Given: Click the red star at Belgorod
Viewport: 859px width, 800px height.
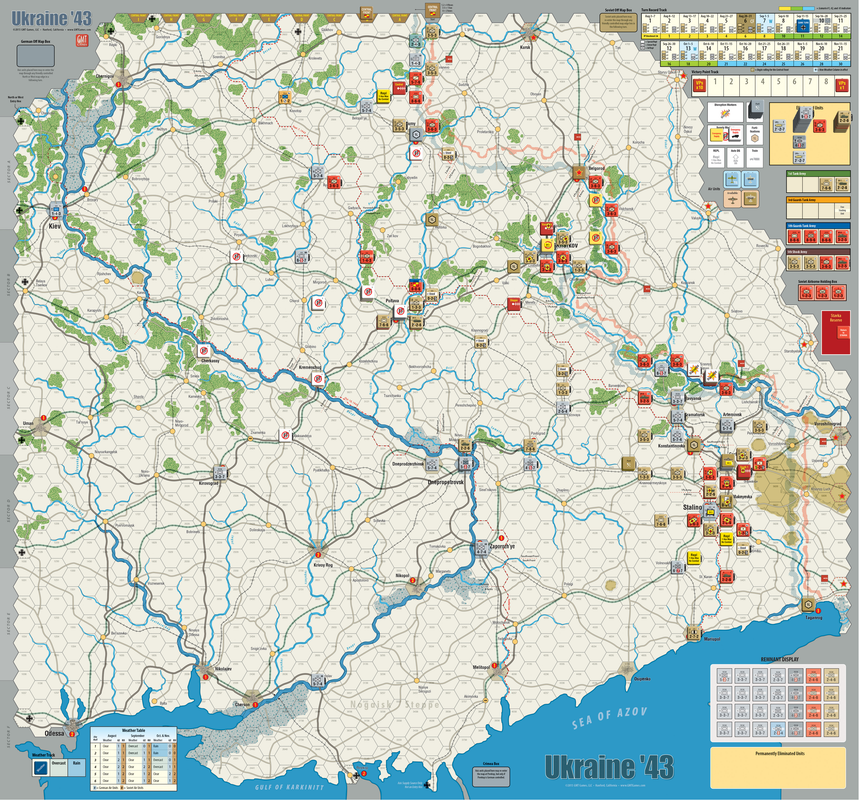Looking at the screenshot, I should coord(578,174).
